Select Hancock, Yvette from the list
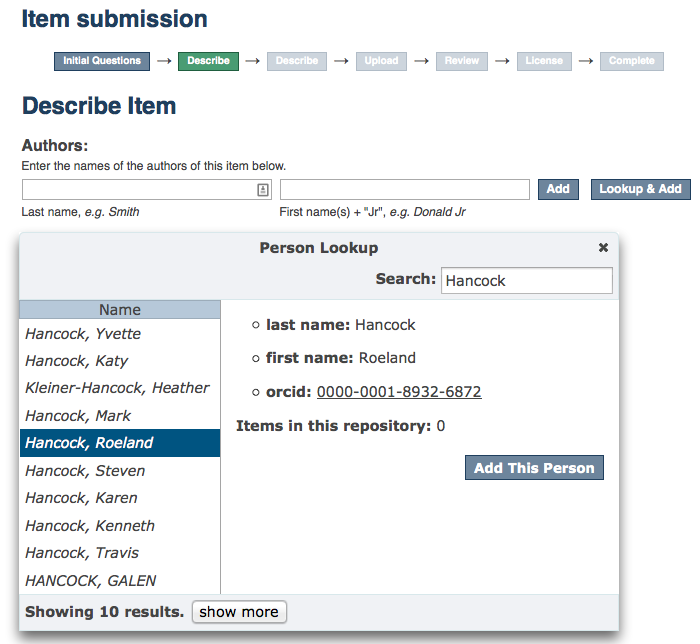The width and height of the screenshot is (700, 644). (83, 334)
